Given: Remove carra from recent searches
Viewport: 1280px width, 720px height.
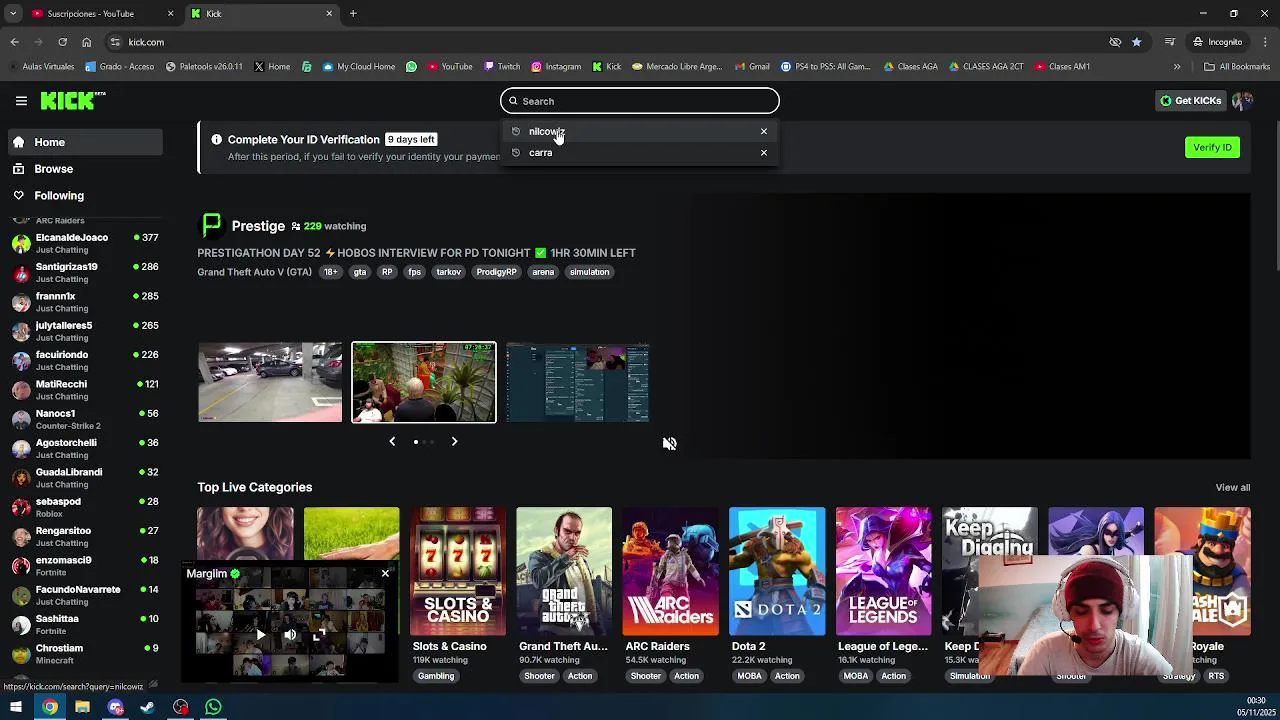Looking at the screenshot, I should 764,153.
